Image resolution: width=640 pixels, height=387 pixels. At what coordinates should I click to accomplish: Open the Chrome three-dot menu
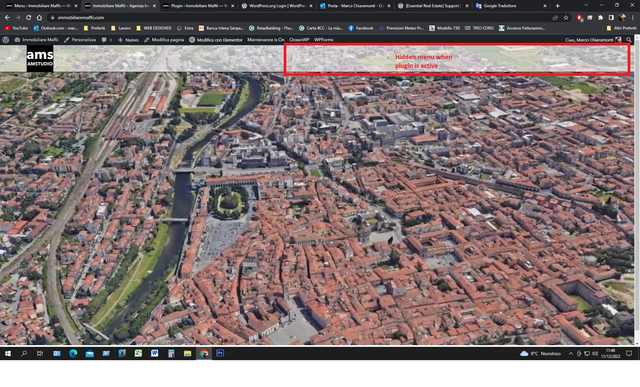[x=633, y=18]
